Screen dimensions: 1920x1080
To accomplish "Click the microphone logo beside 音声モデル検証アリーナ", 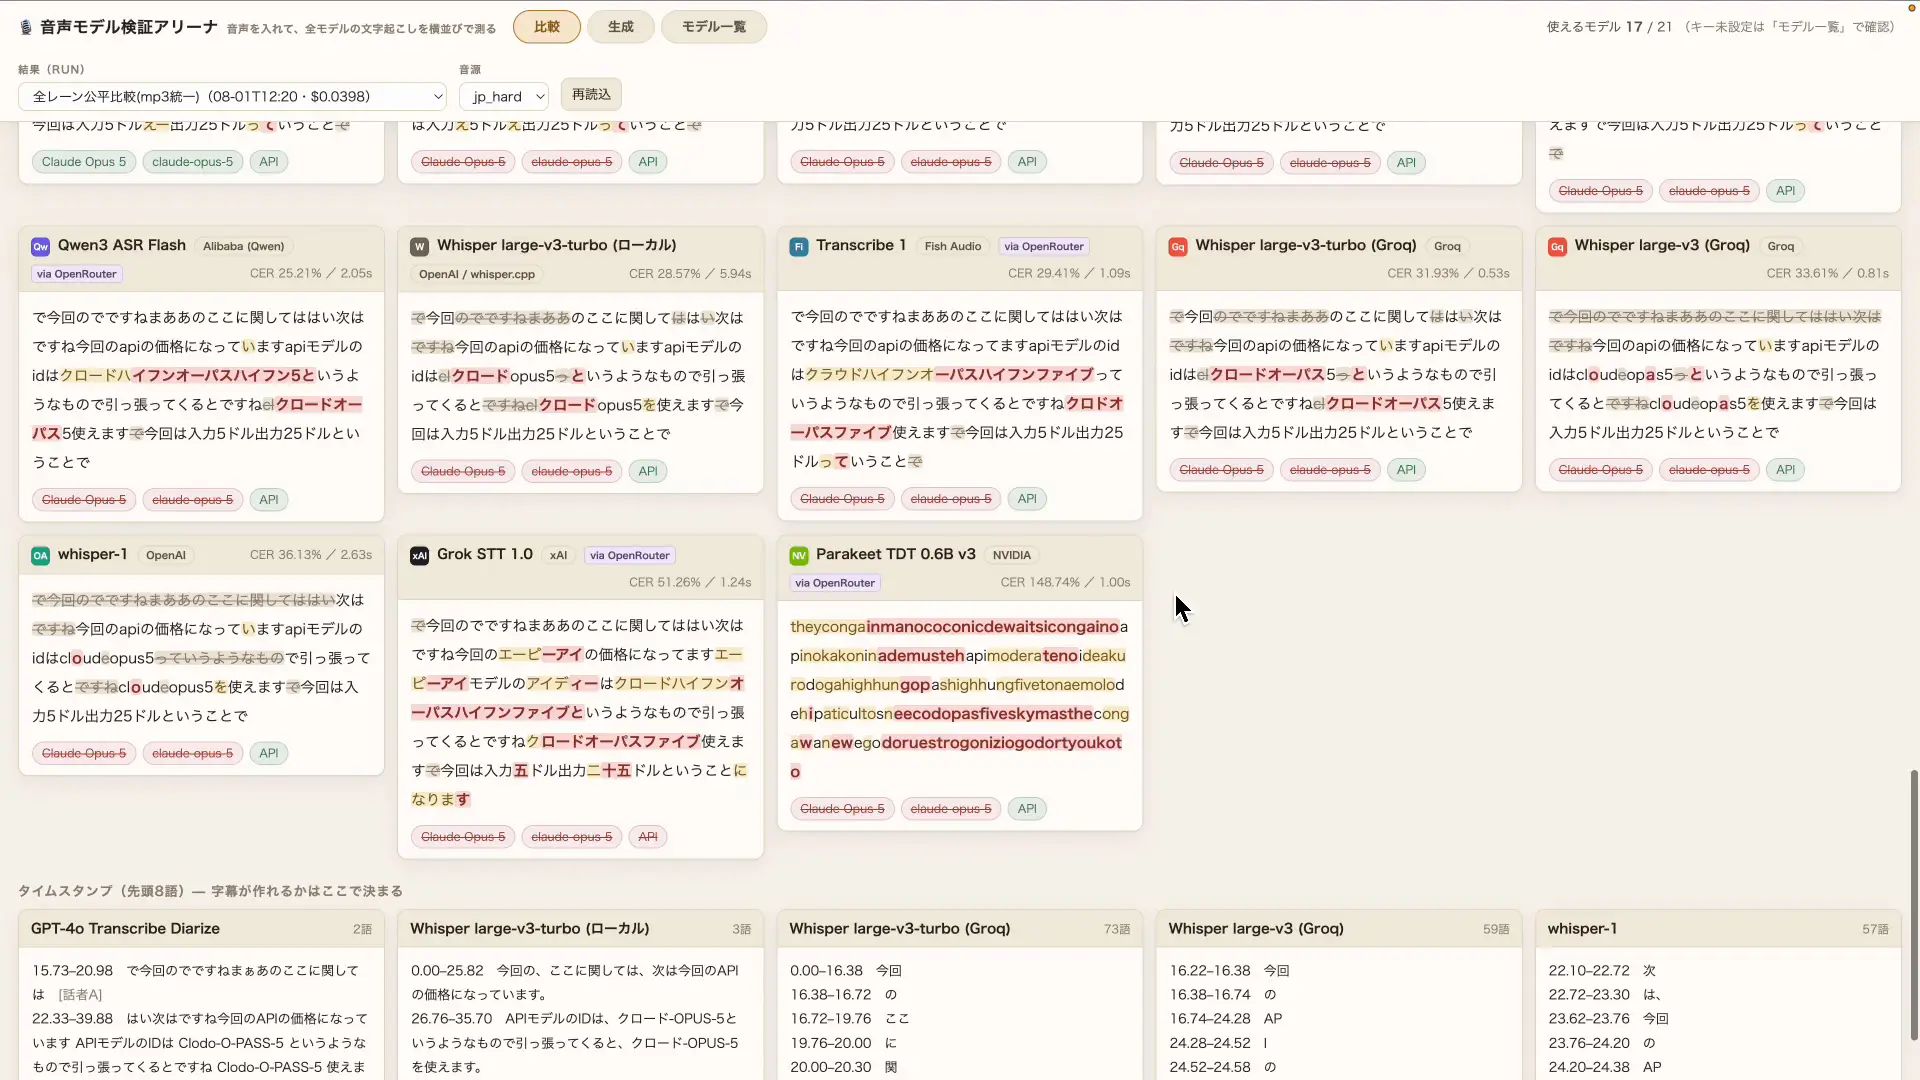I will pos(26,27).
